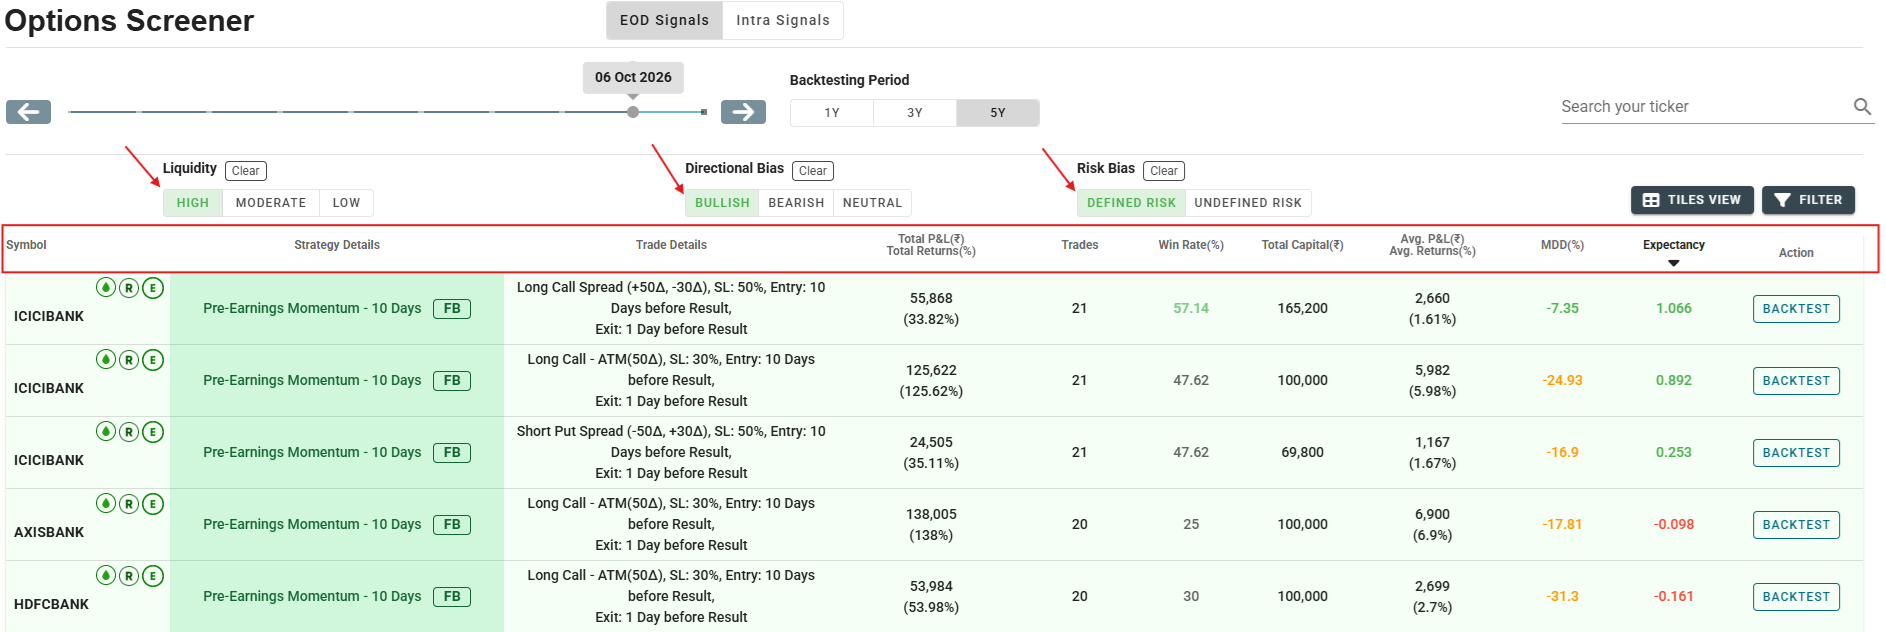Toggle the NEUTRAL directional bias
This screenshot has height=632, width=1886.
pos(872,203)
